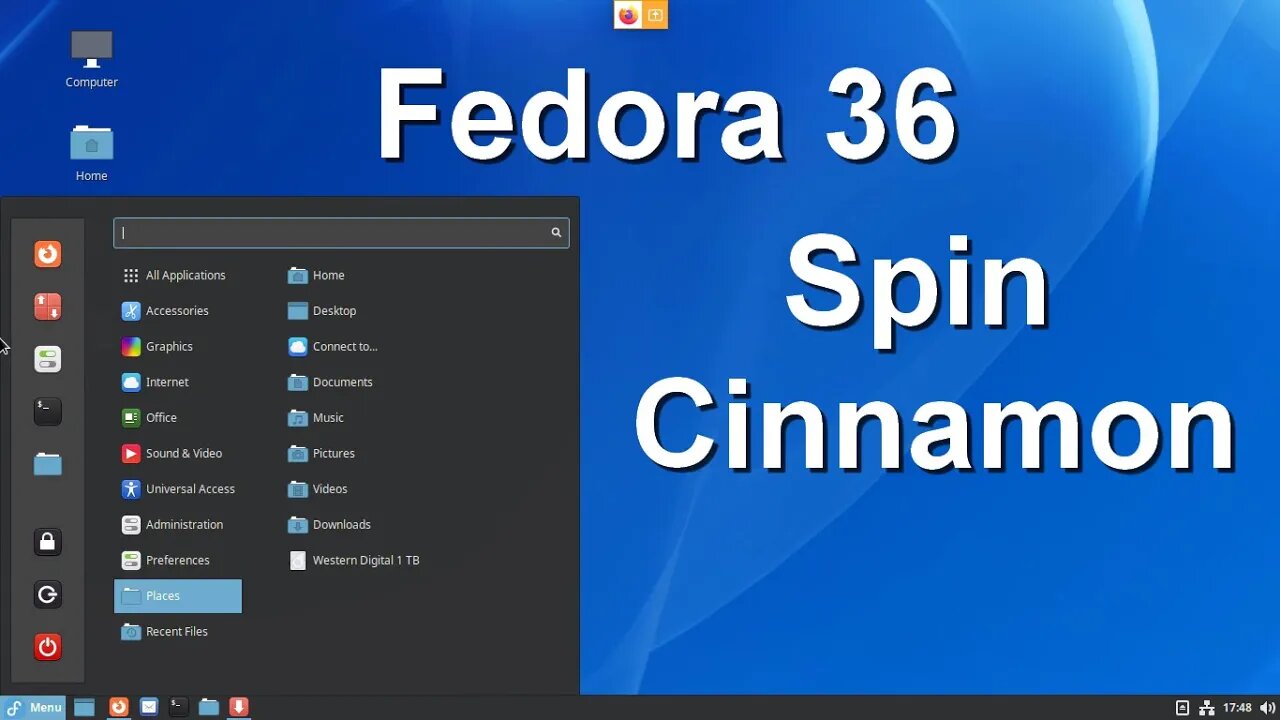Open the Western Digital 1 TB drive

354,560
